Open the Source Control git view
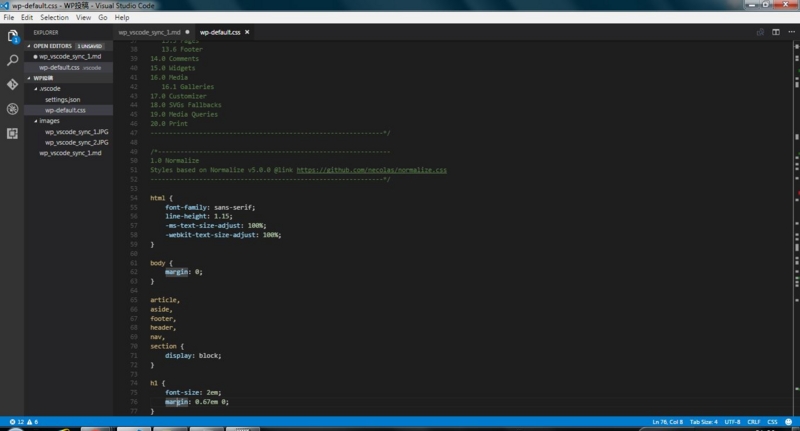Screen dimensions: 800x431 click(12, 84)
